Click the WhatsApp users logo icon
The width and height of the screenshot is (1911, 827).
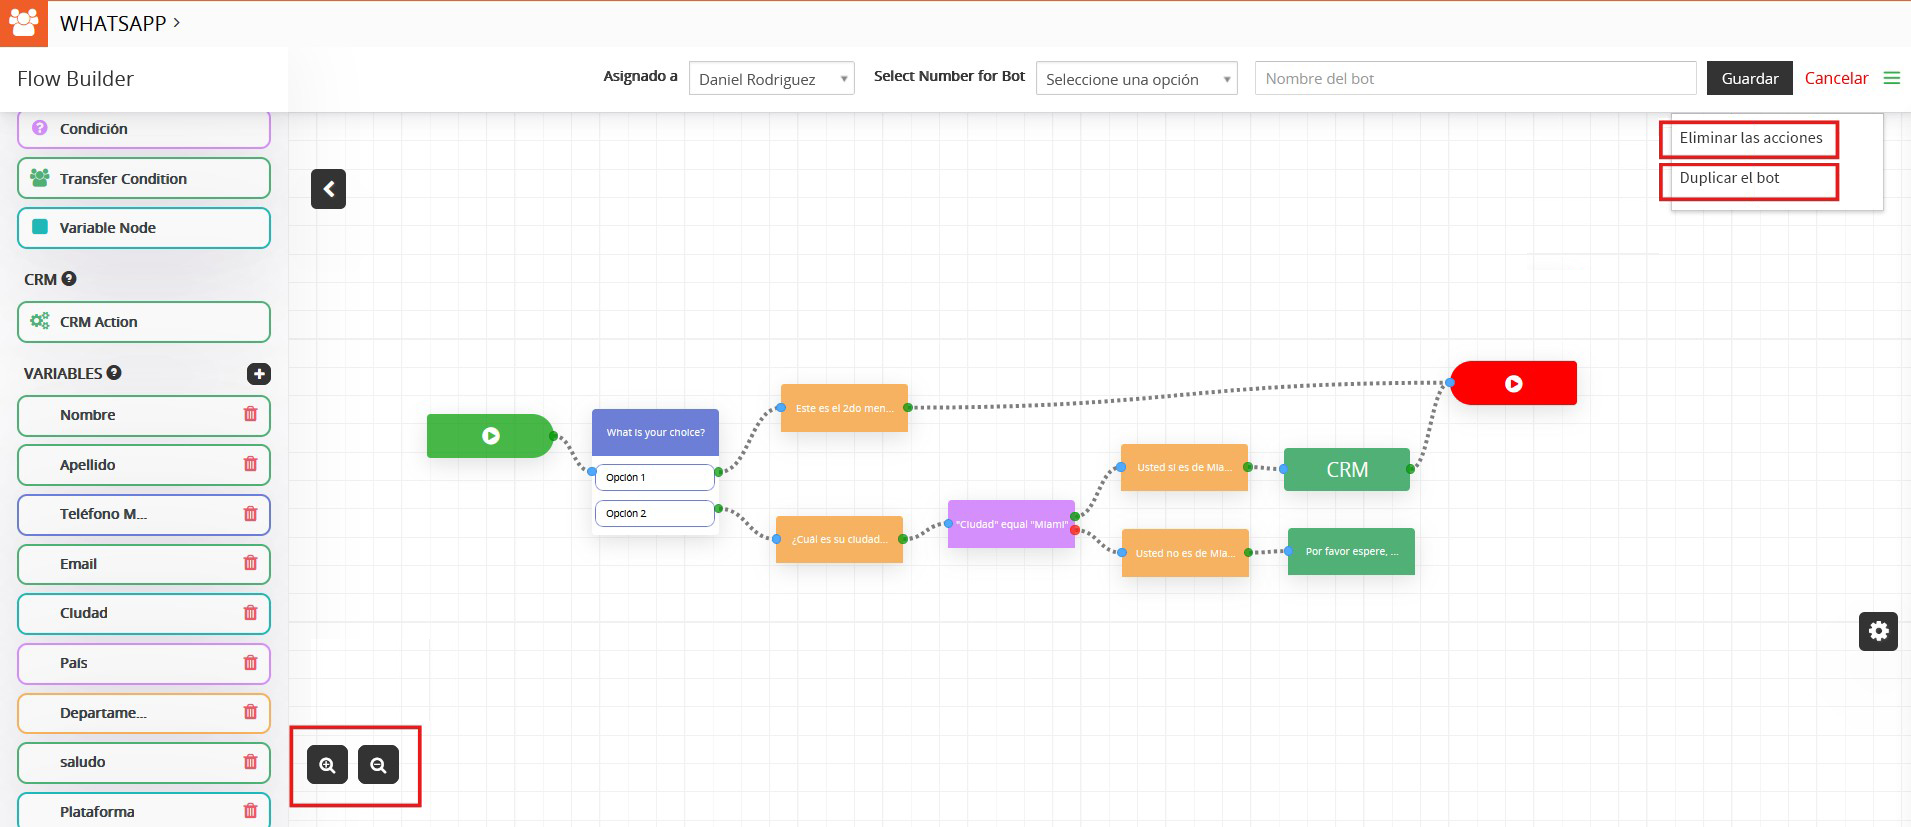[23, 23]
